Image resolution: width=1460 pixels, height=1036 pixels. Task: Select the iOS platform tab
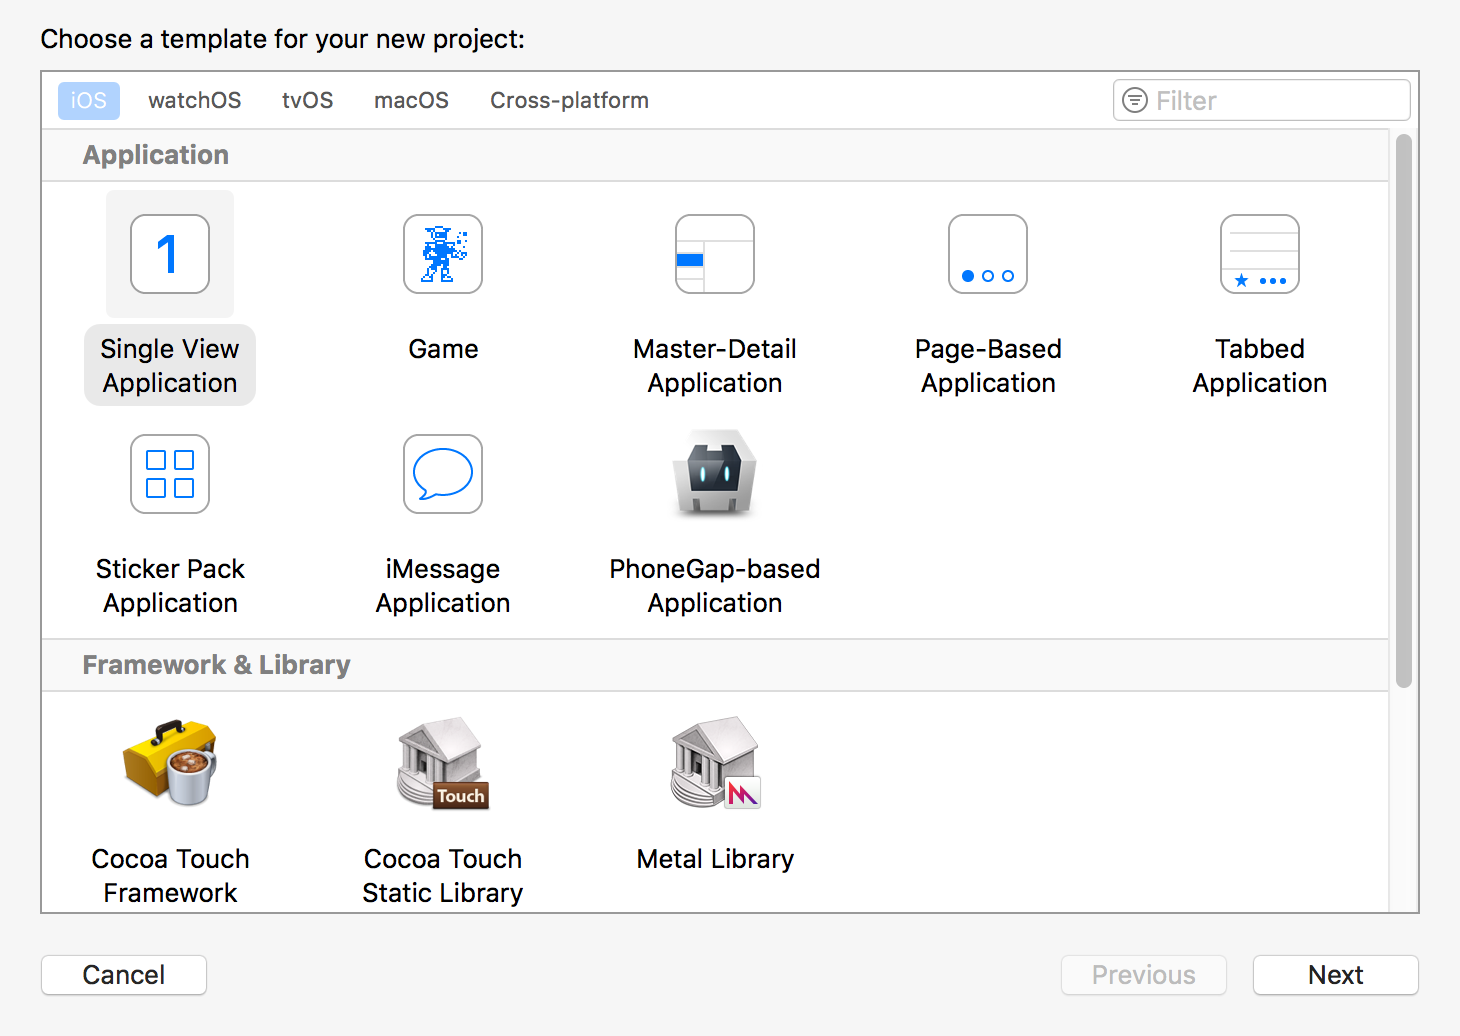click(x=88, y=101)
